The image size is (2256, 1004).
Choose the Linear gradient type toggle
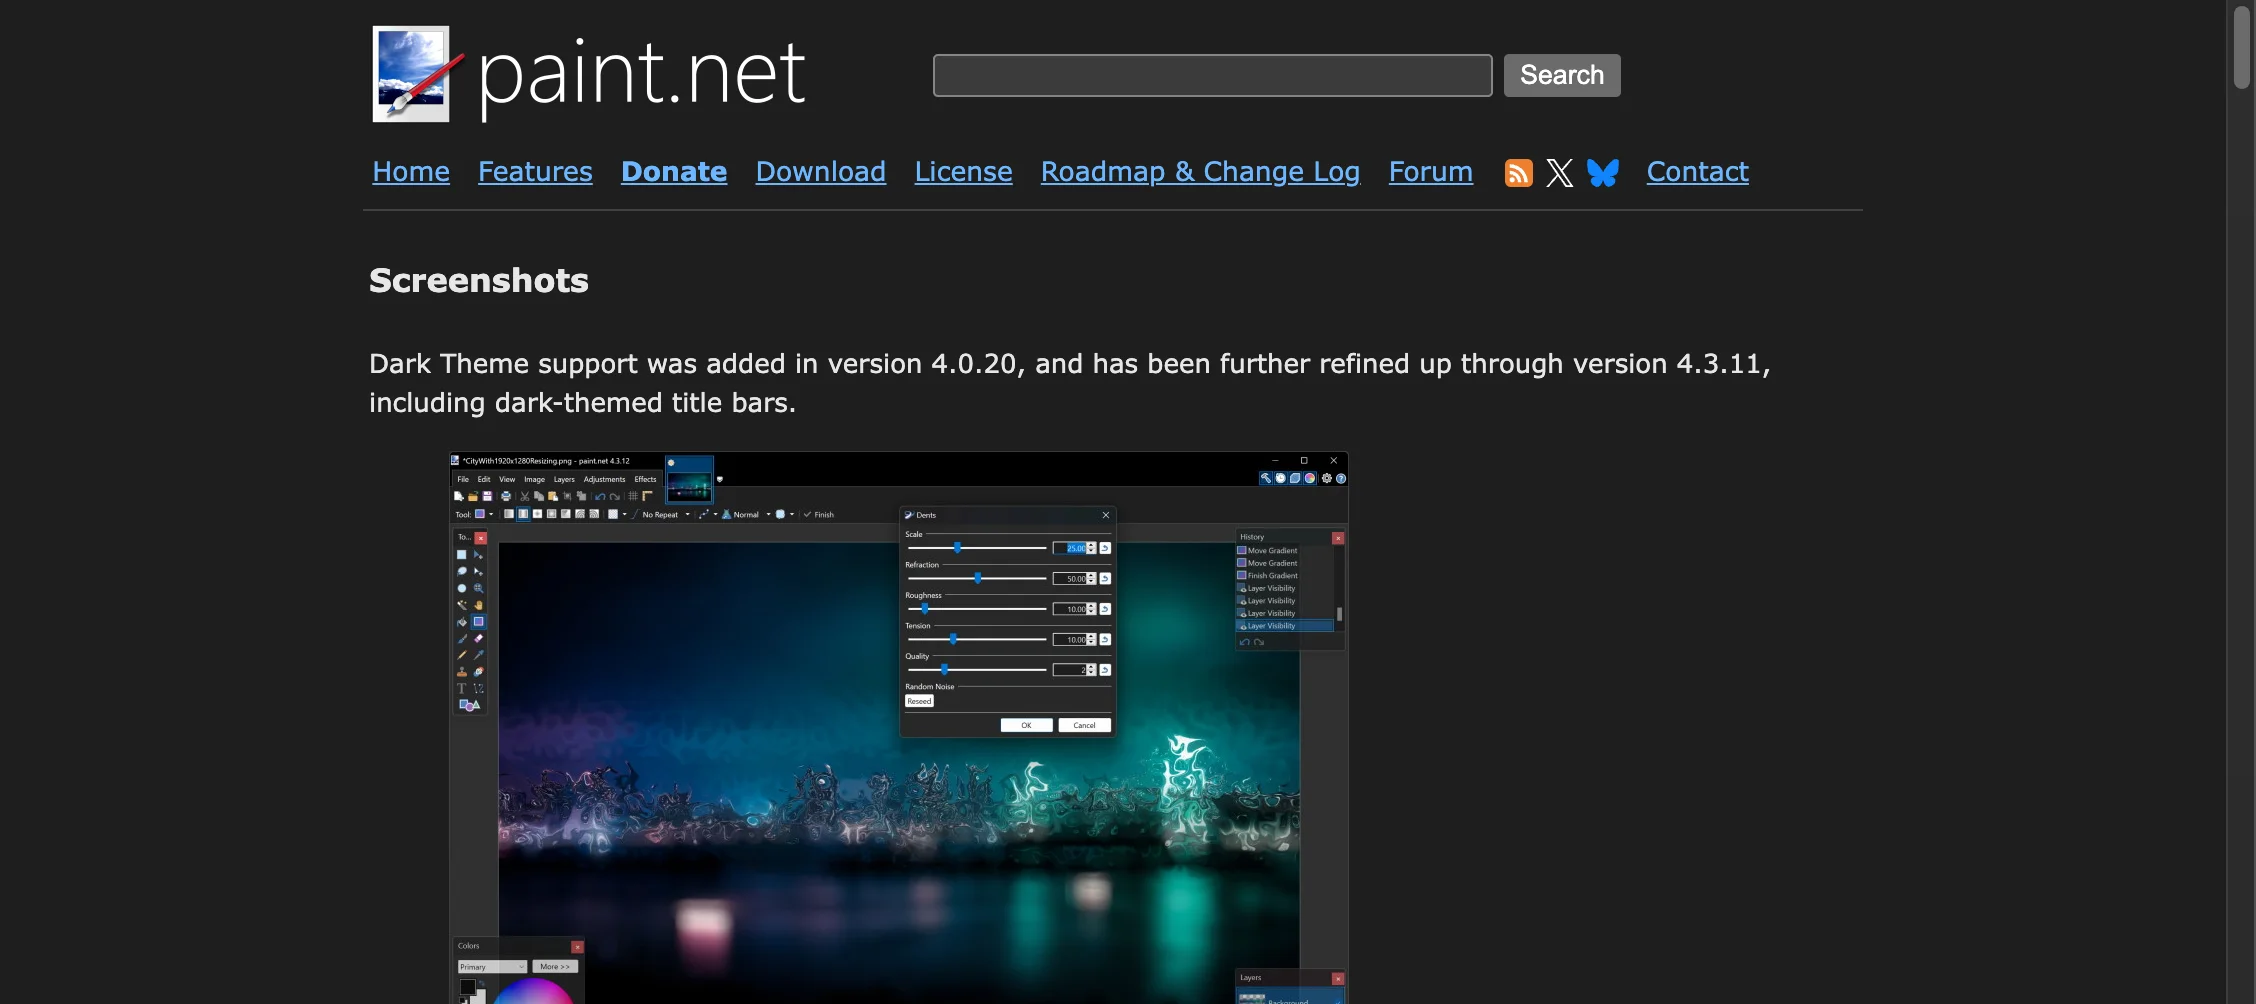pyautogui.click(x=509, y=515)
